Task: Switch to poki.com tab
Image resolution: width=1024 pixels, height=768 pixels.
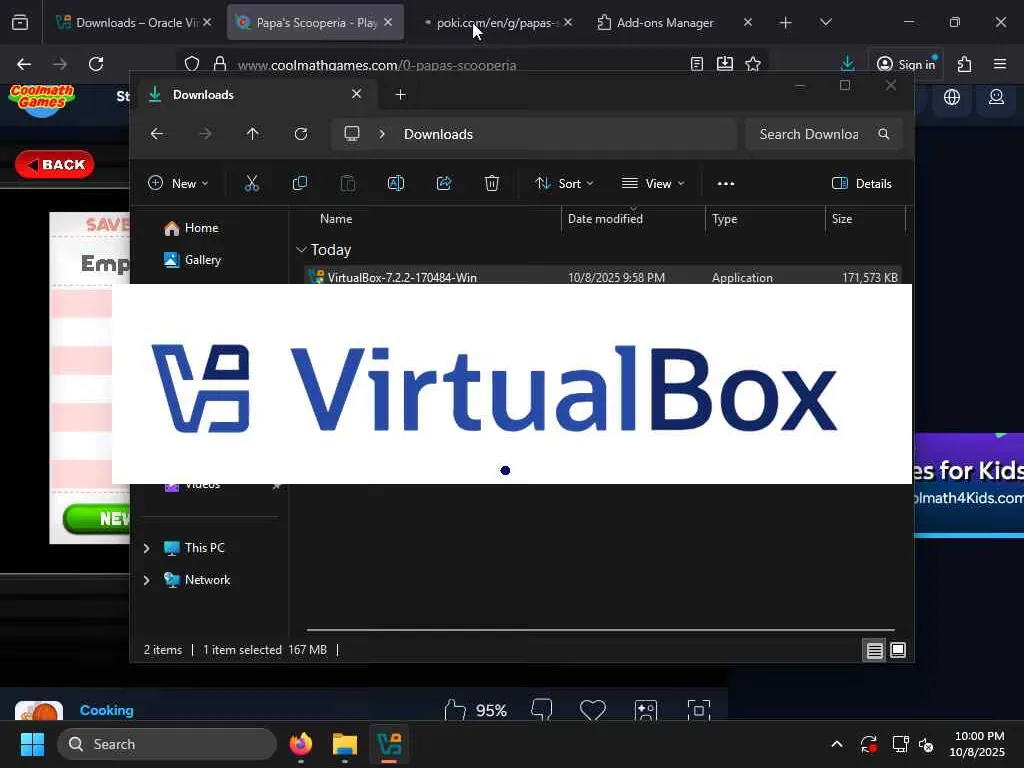Action: click(x=497, y=22)
